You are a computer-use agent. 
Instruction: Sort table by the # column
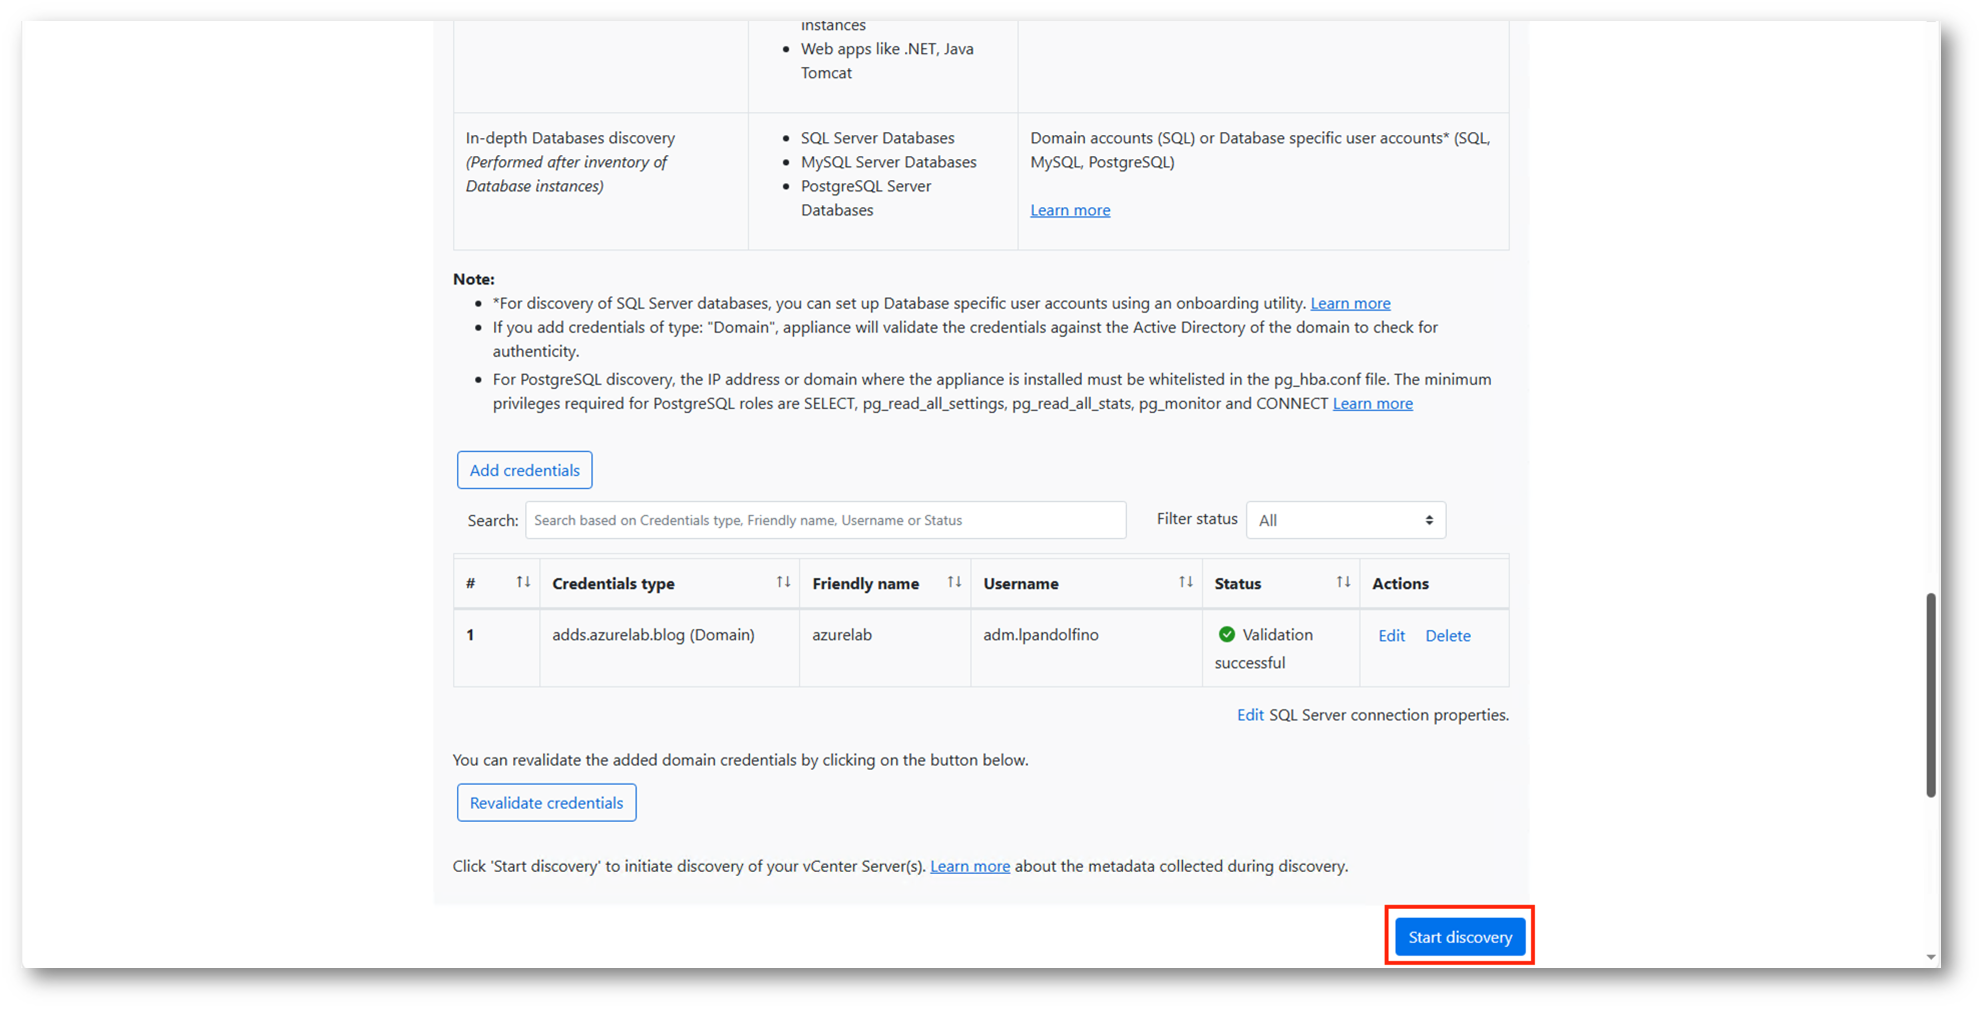click(523, 583)
